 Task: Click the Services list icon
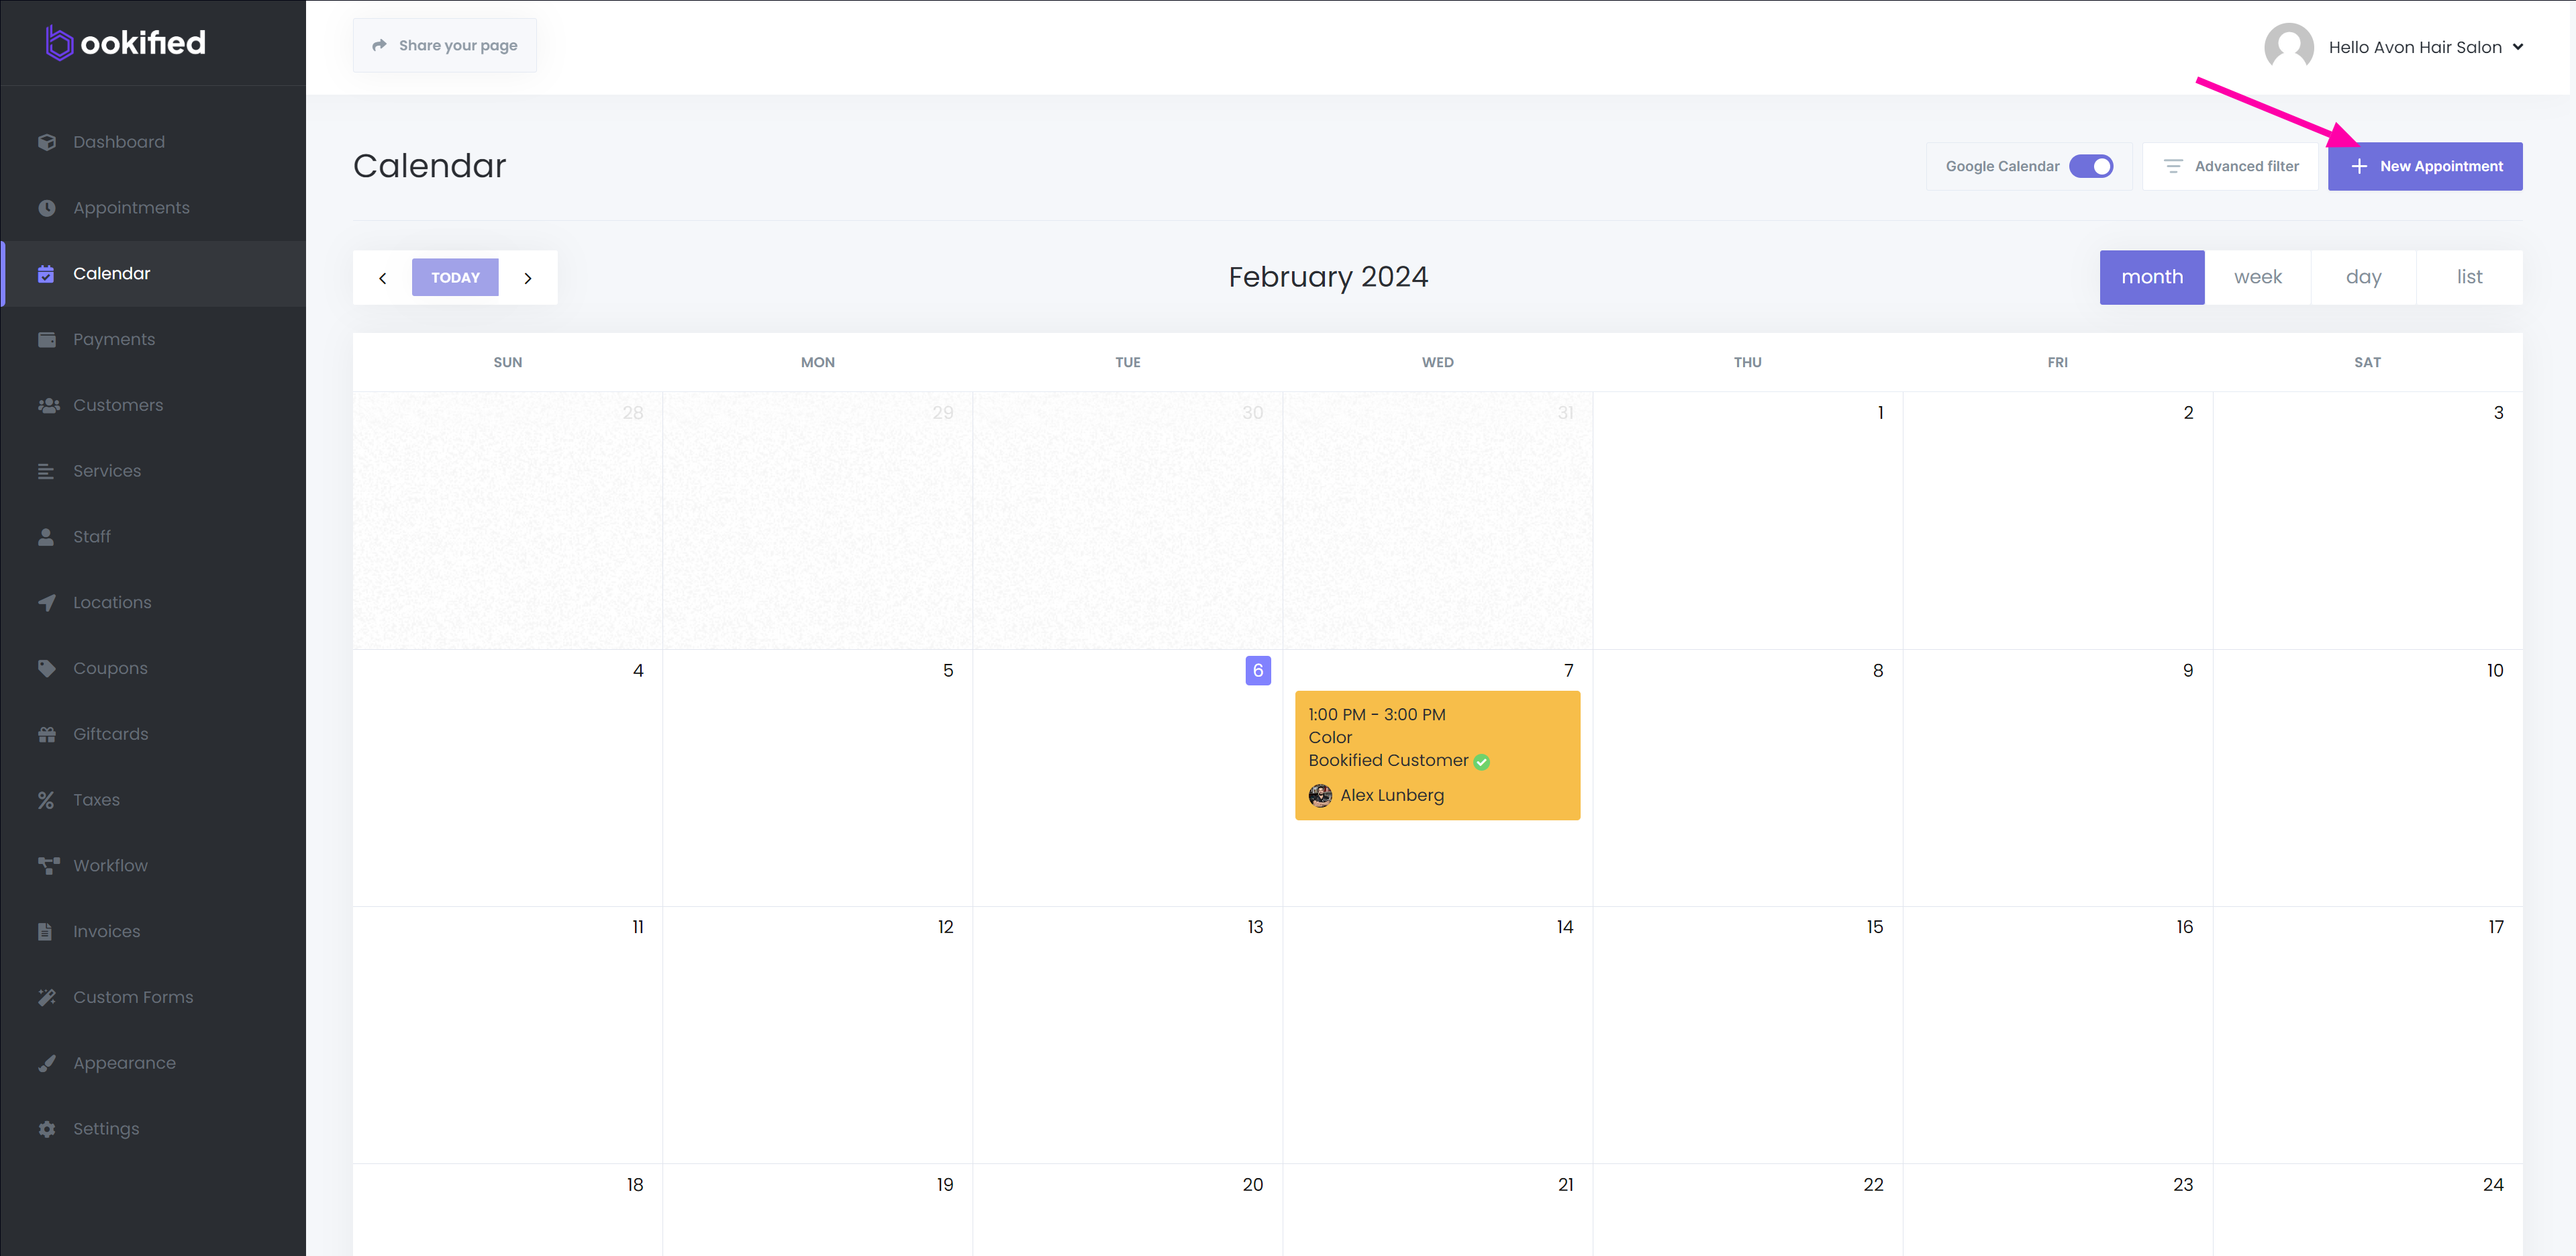point(46,471)
